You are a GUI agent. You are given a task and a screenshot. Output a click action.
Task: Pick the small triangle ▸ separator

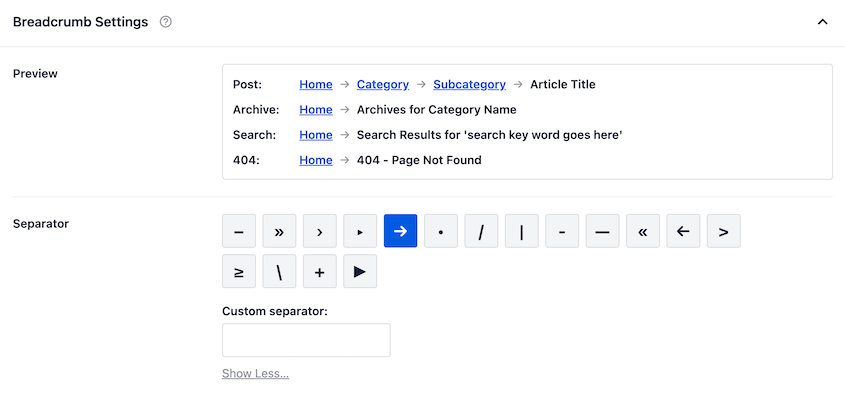[x=360, y=231]
